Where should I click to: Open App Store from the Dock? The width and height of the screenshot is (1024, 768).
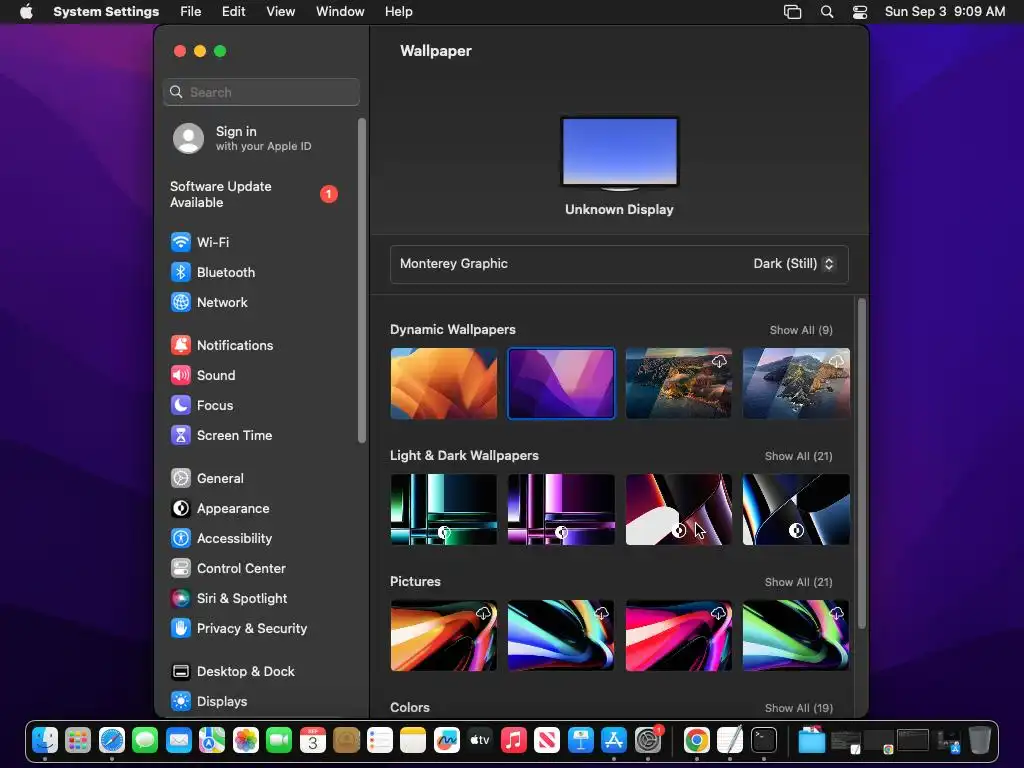(614, 741)
